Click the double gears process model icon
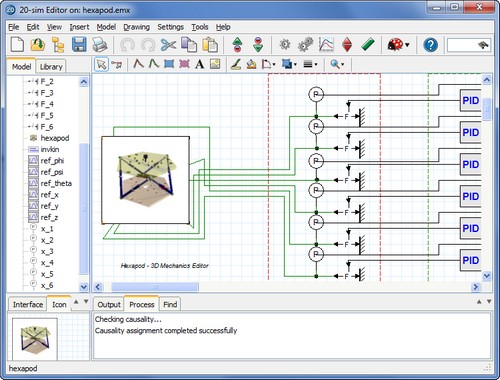This screenshot has height=380, width=500. pyautogui.click(x=305, y=44)
